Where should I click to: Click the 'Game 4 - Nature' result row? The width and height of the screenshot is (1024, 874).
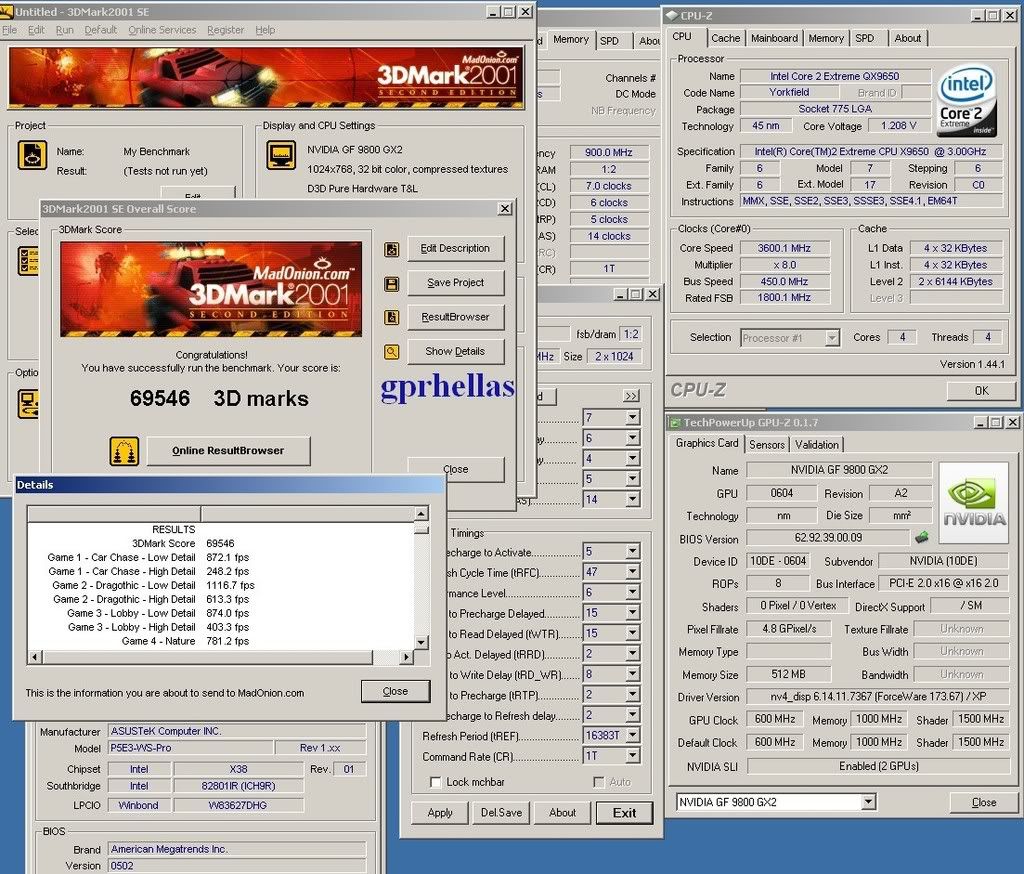[221, 641]
